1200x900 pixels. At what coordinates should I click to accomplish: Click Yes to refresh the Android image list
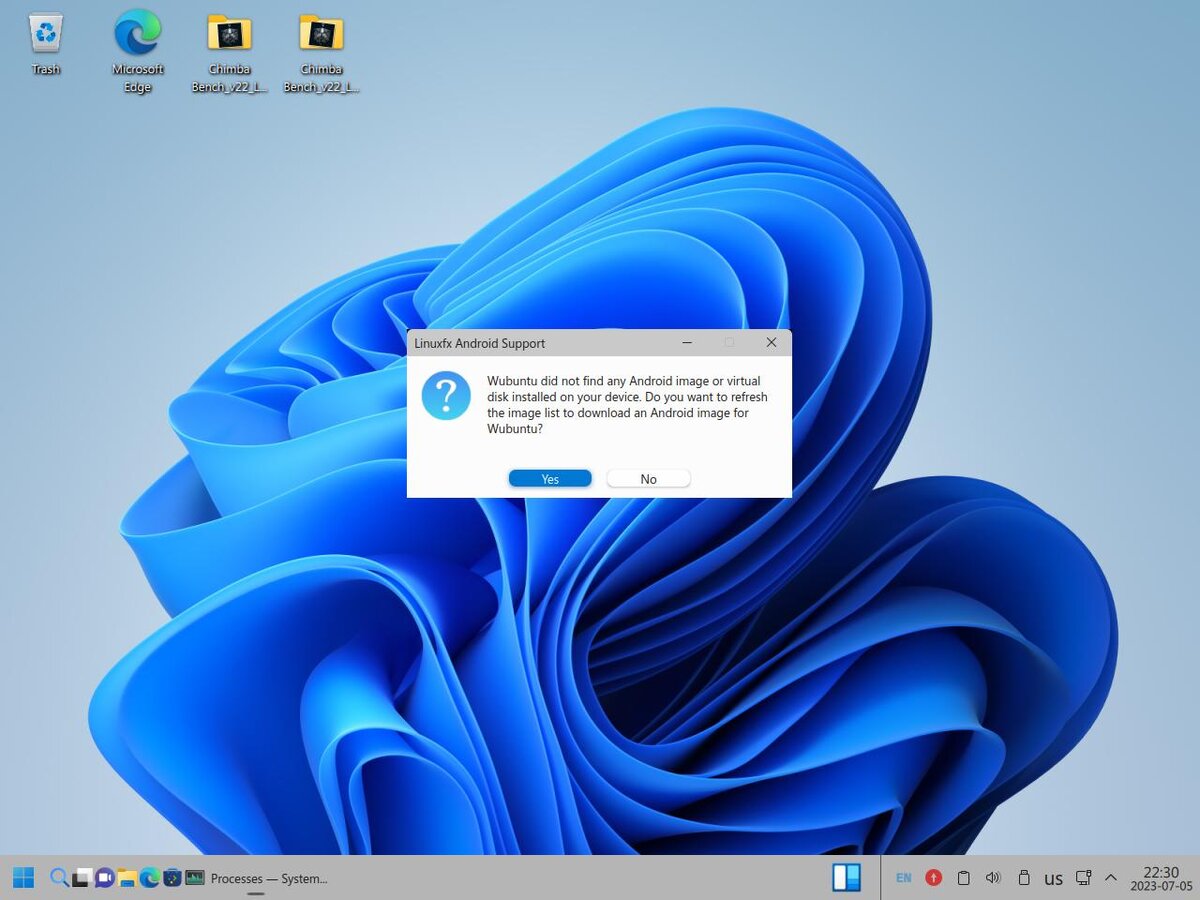(550, 479)
